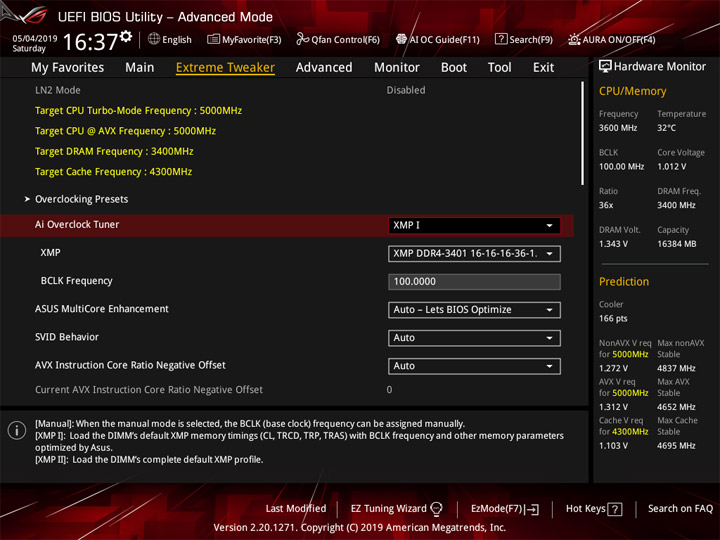Screen dimensions: 720x540
Task: Click the EzMode exit arrow icon
Action: pos(532,509)
